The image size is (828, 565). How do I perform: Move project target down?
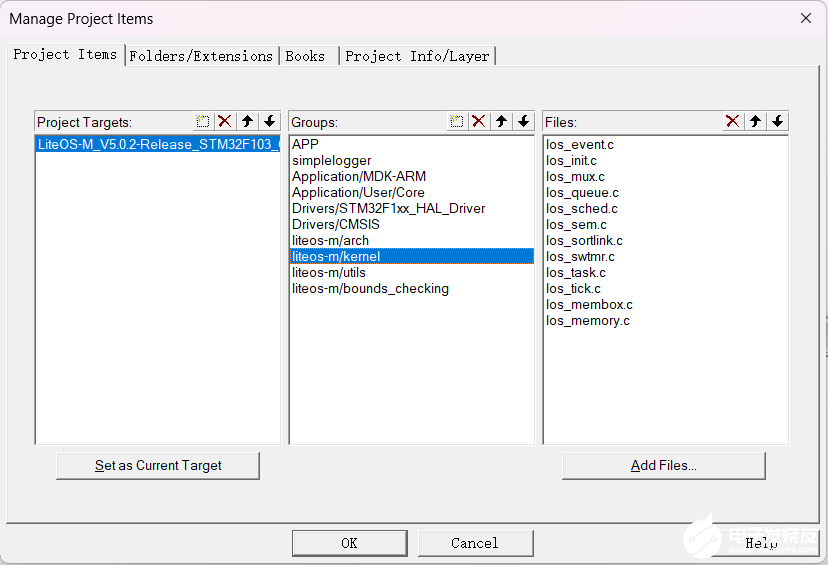click(269, 121)
